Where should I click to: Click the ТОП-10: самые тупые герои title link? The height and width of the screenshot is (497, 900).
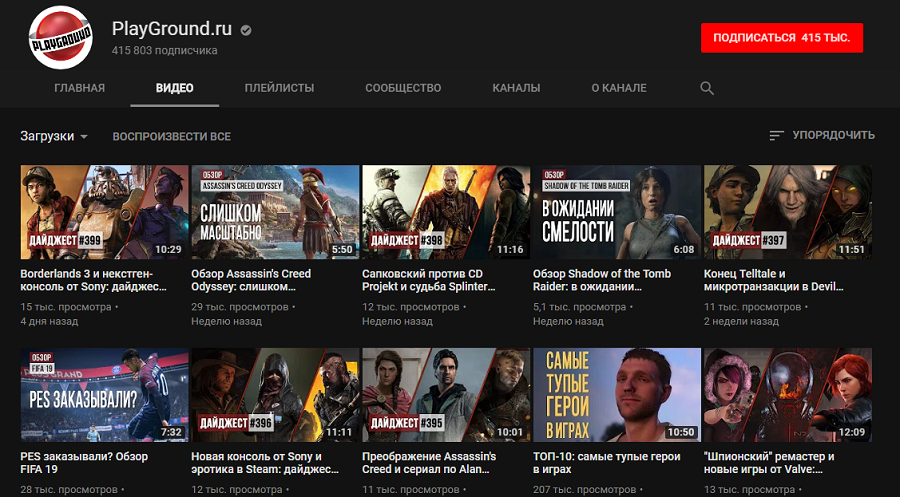tap(607, 463)
